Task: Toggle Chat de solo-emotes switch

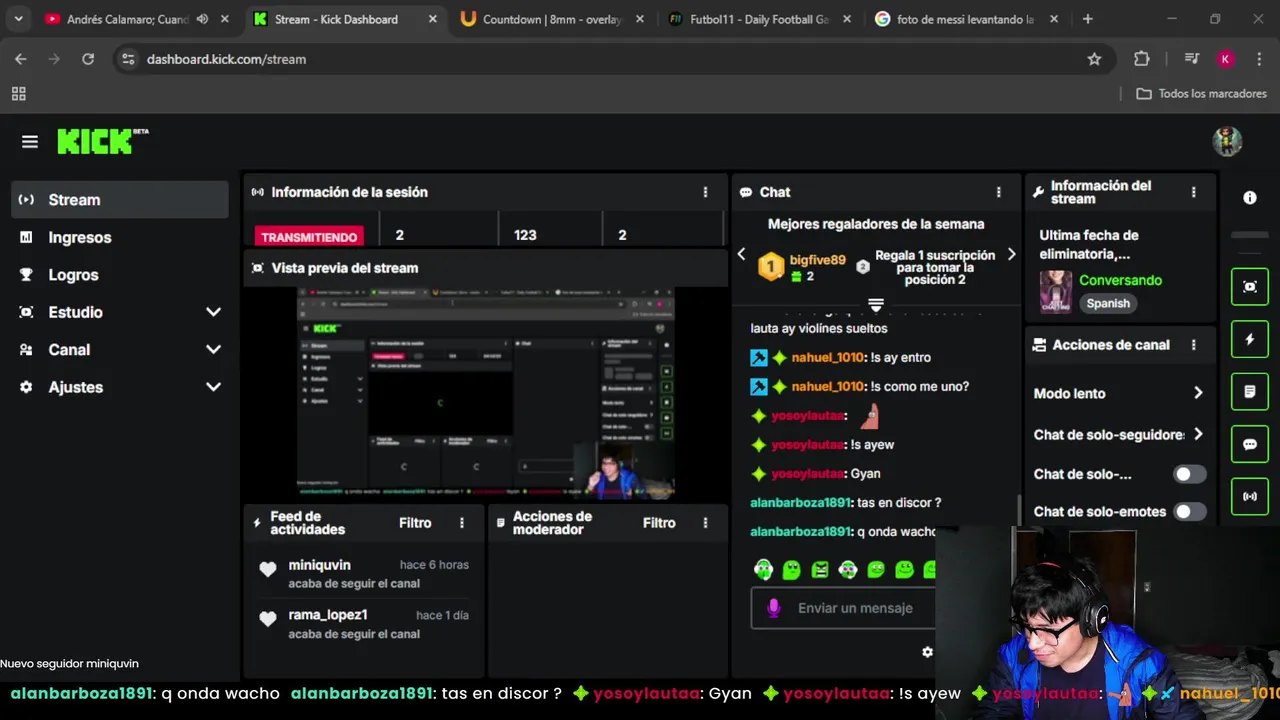Action: click(1189, 511)
